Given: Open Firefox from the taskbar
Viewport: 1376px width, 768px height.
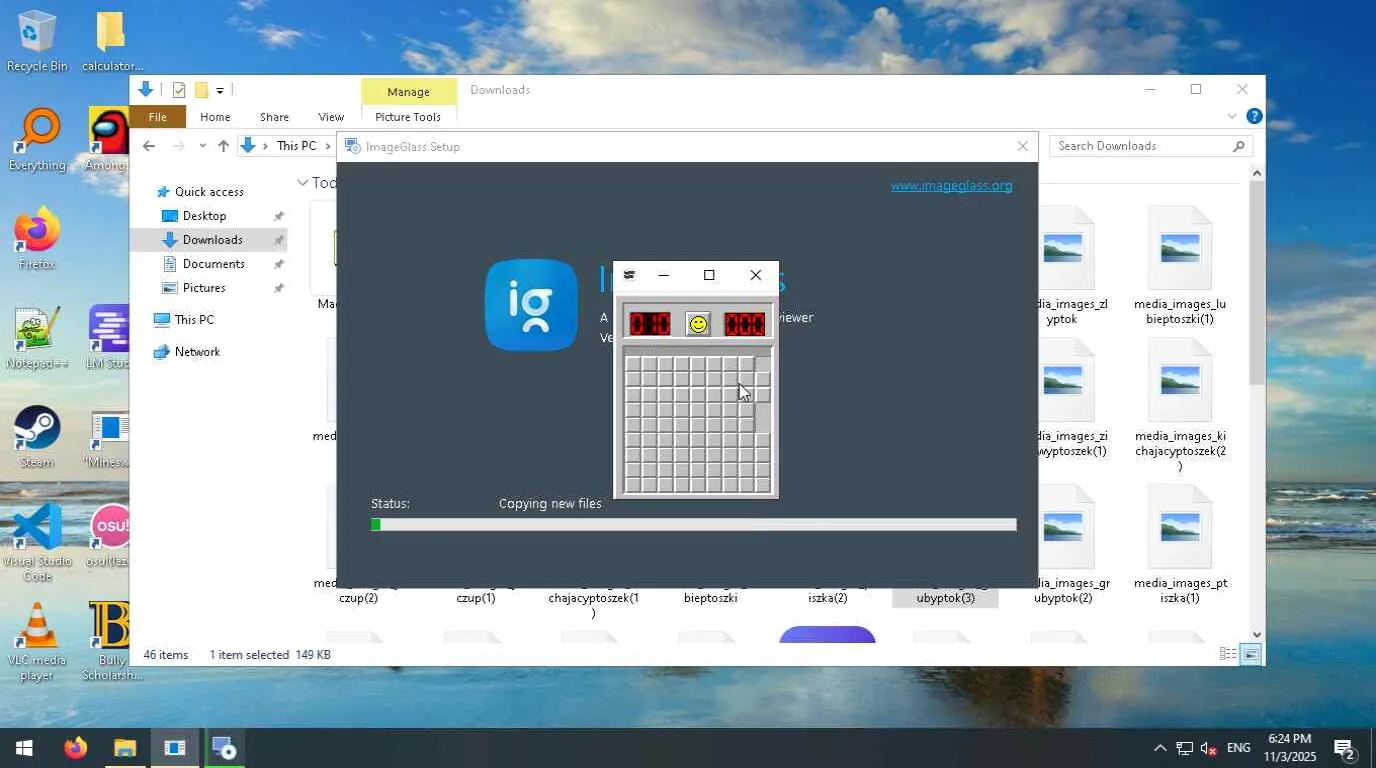Looking at the screenshot, I should pyautogui.click(x=75, y=748).
